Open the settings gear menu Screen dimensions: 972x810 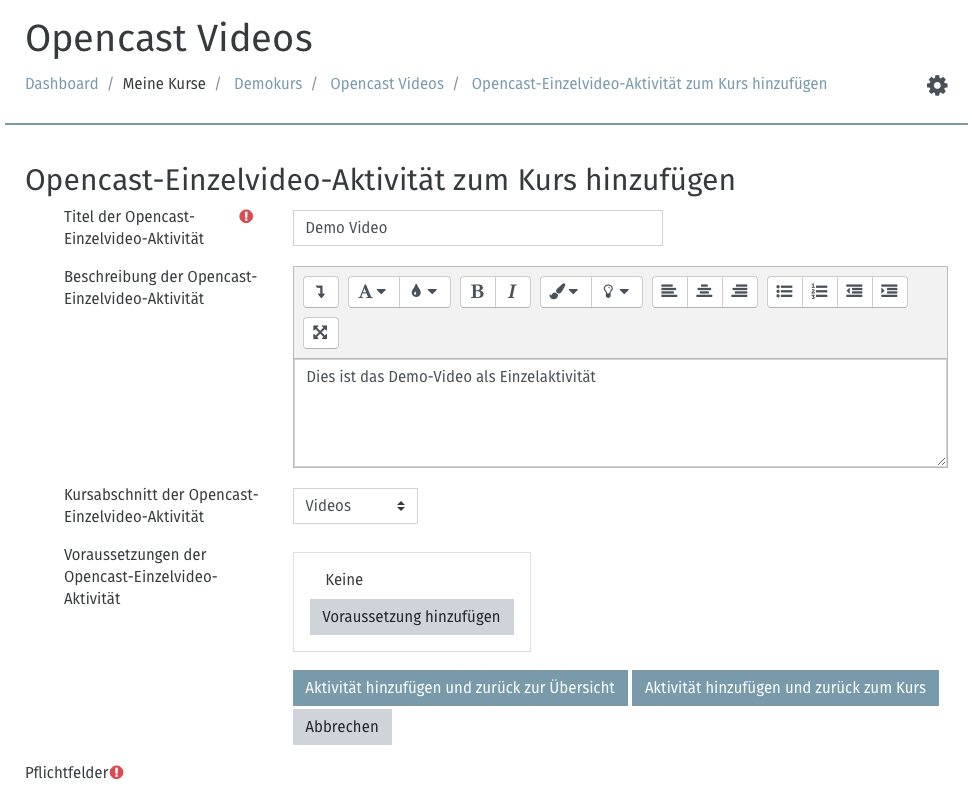click(x=937, y=86)
